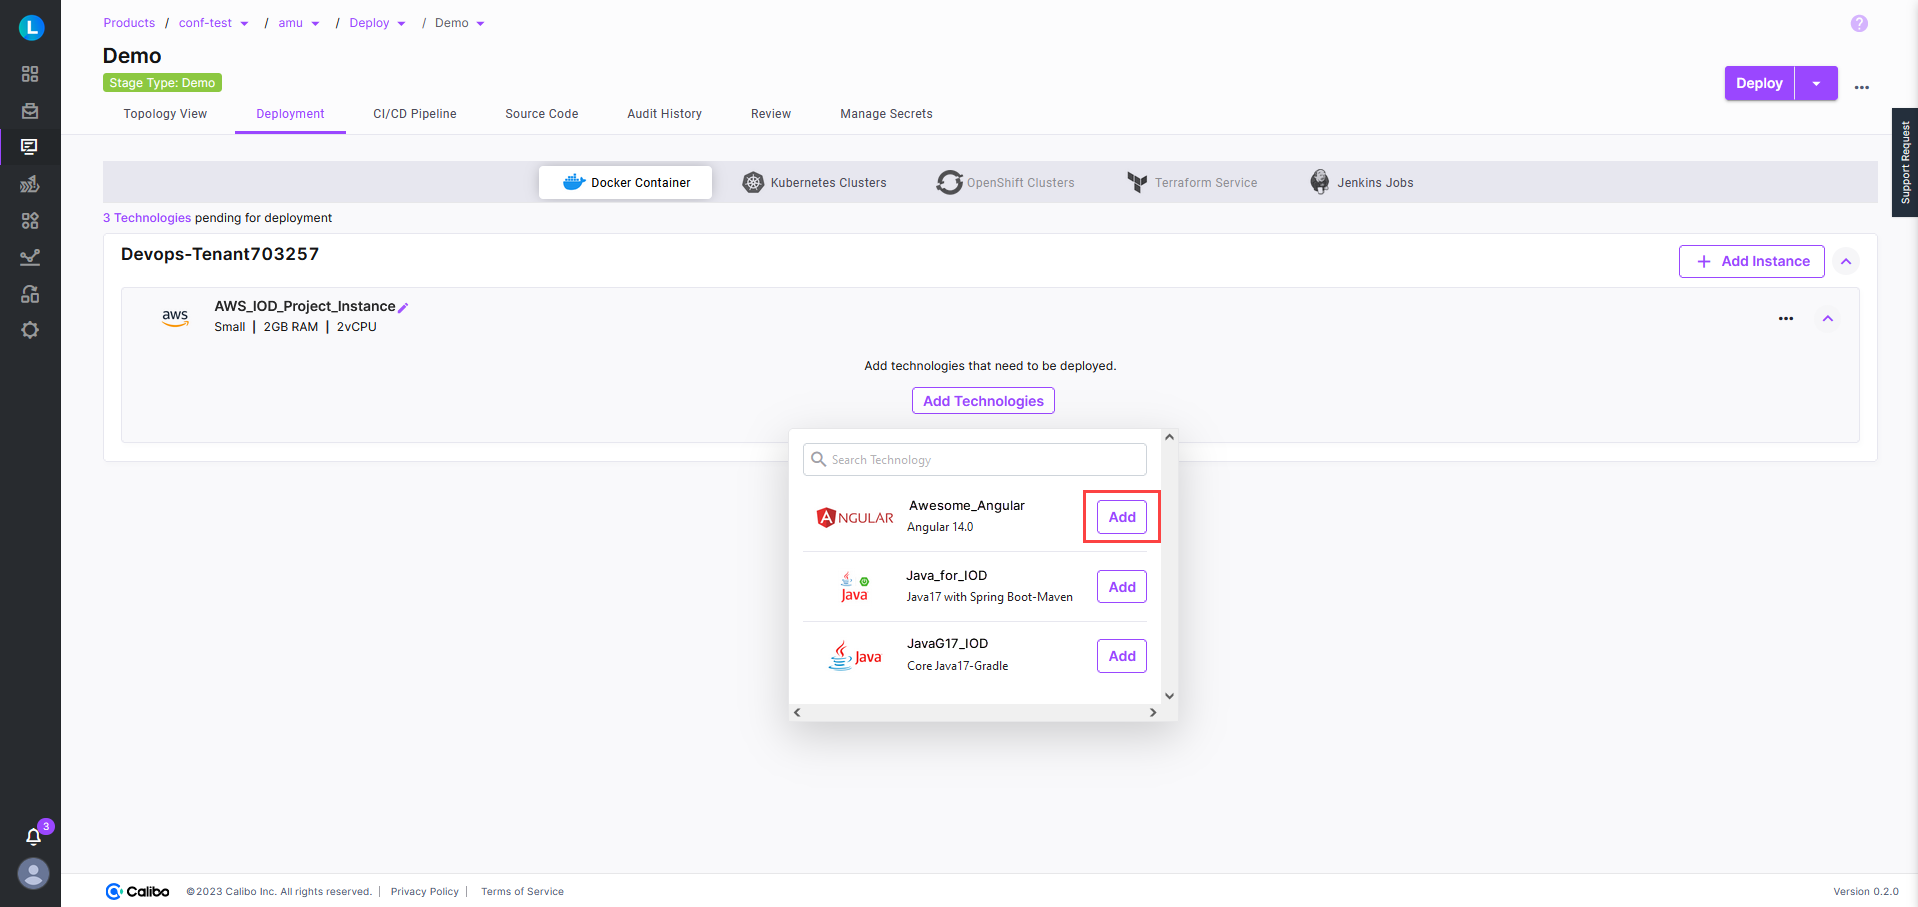Open the Privacy Policy link in footer

click(424, 891)
